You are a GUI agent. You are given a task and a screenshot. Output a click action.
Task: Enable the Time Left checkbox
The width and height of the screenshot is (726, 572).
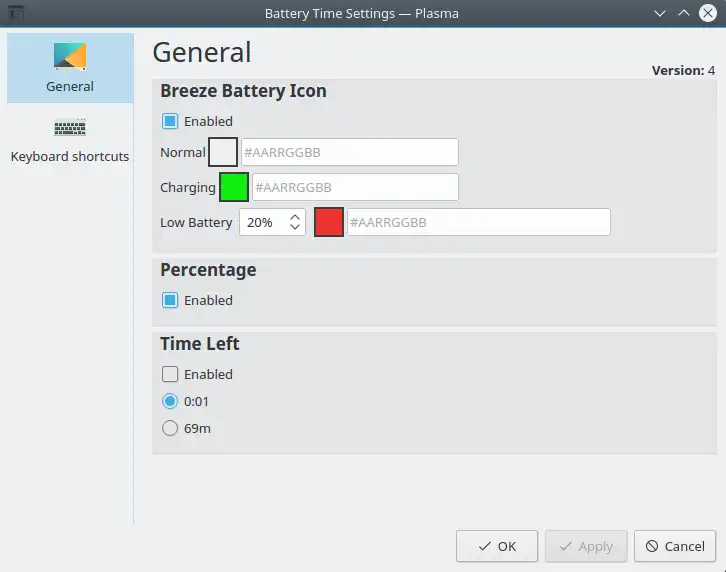point(170,374)
